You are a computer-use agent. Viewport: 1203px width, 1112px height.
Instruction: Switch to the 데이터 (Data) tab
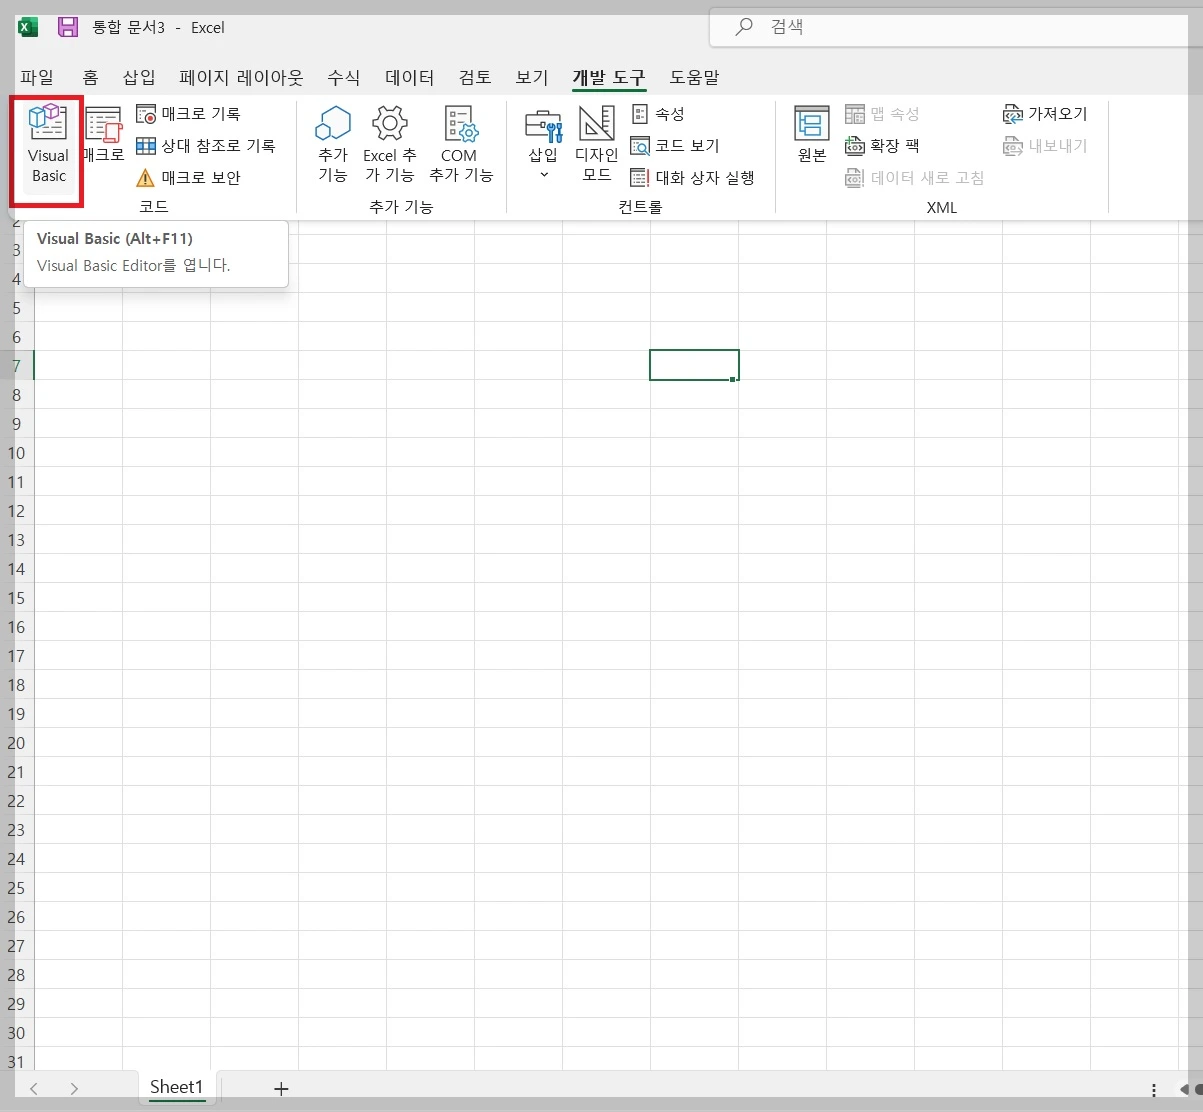pos(409,77)
